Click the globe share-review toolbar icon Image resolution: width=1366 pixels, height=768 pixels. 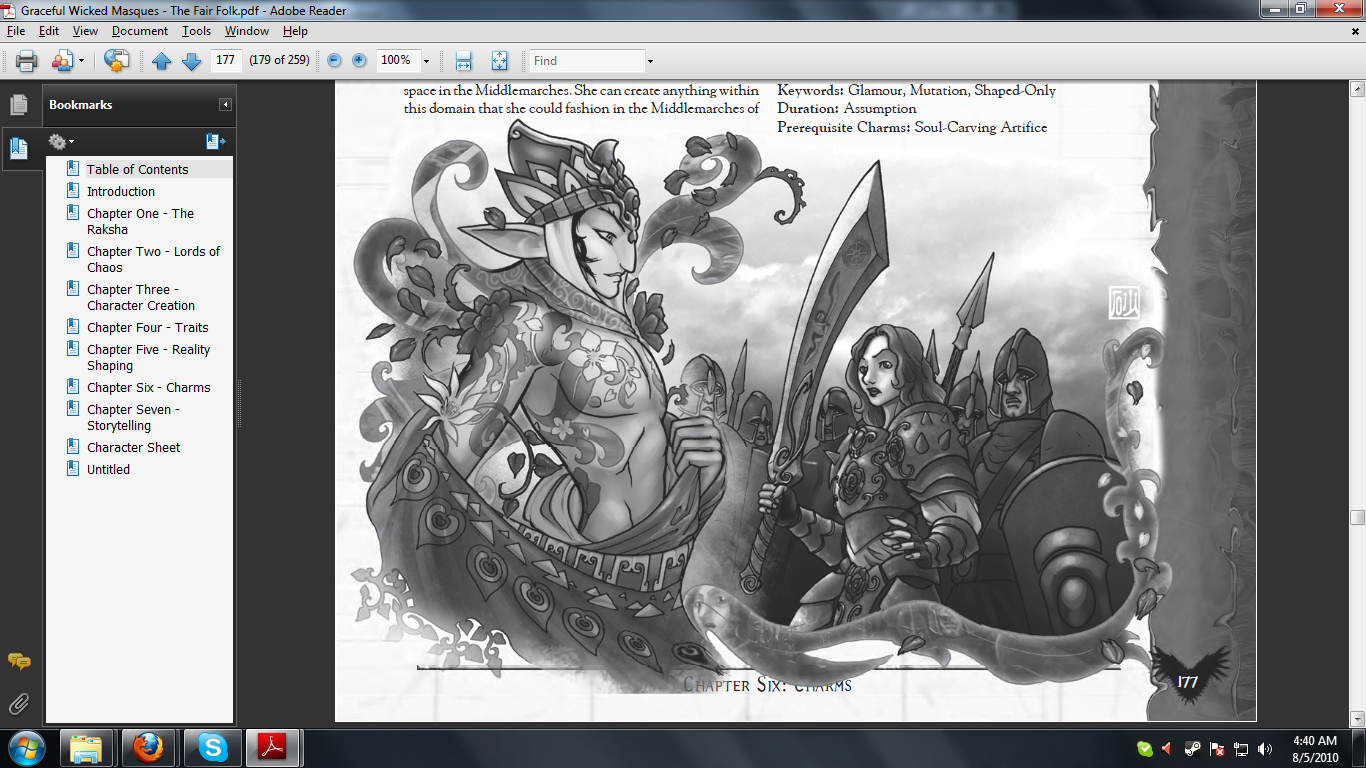click(x=117, y=61)
